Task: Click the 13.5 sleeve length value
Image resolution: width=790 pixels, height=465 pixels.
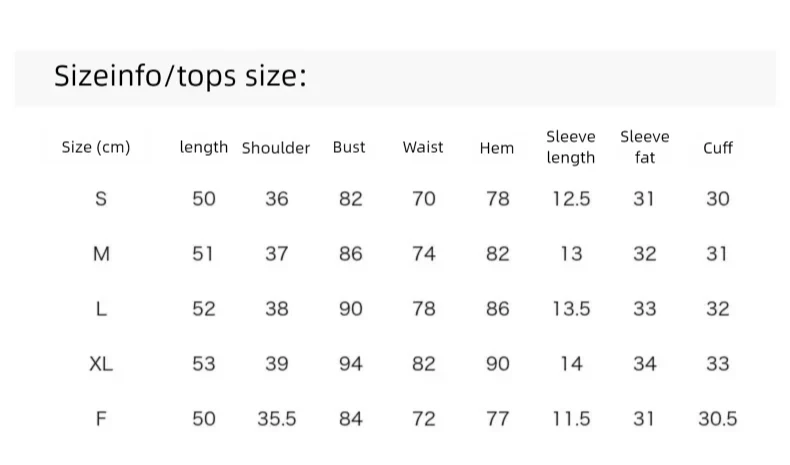Action: pyautogui.click(x=571, y=309)
